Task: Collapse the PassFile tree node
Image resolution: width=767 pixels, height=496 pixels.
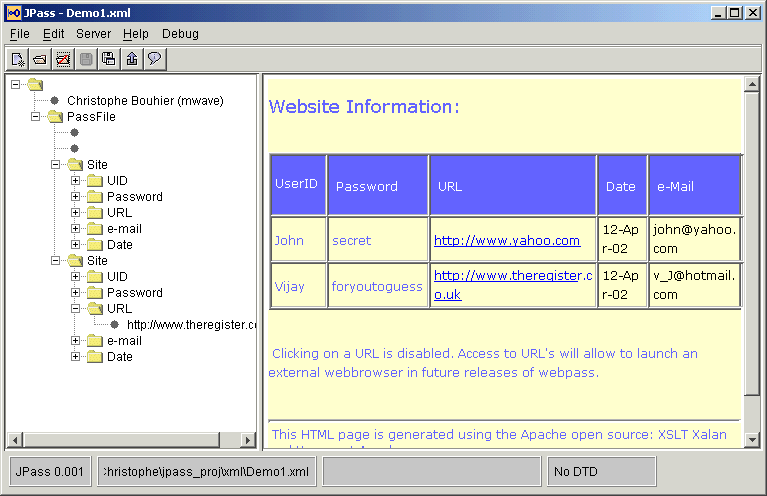Action: [x=36, y=117]
